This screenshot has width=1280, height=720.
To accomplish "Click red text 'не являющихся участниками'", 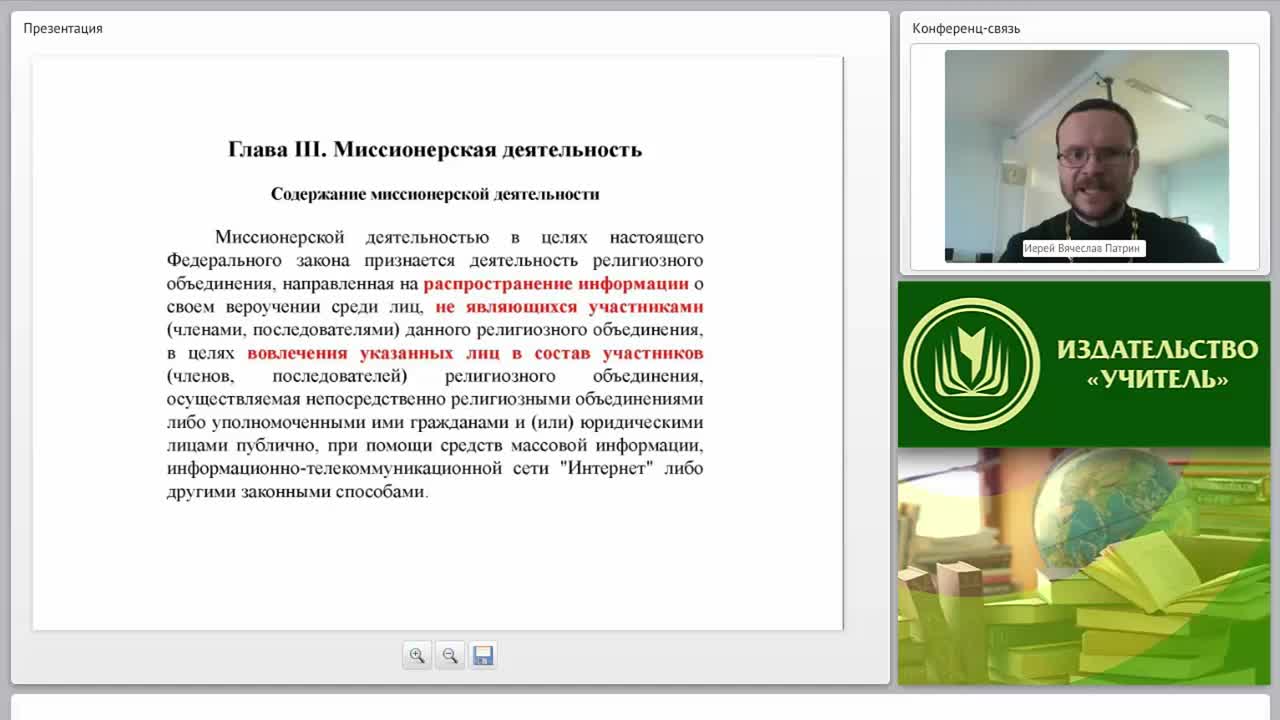I will 569,307.
